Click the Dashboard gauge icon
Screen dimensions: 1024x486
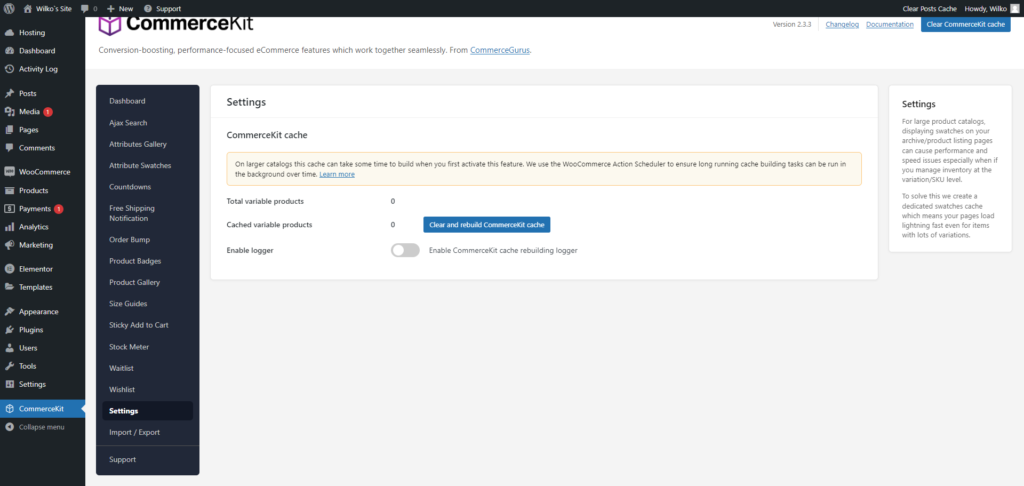tap(9, 51)
